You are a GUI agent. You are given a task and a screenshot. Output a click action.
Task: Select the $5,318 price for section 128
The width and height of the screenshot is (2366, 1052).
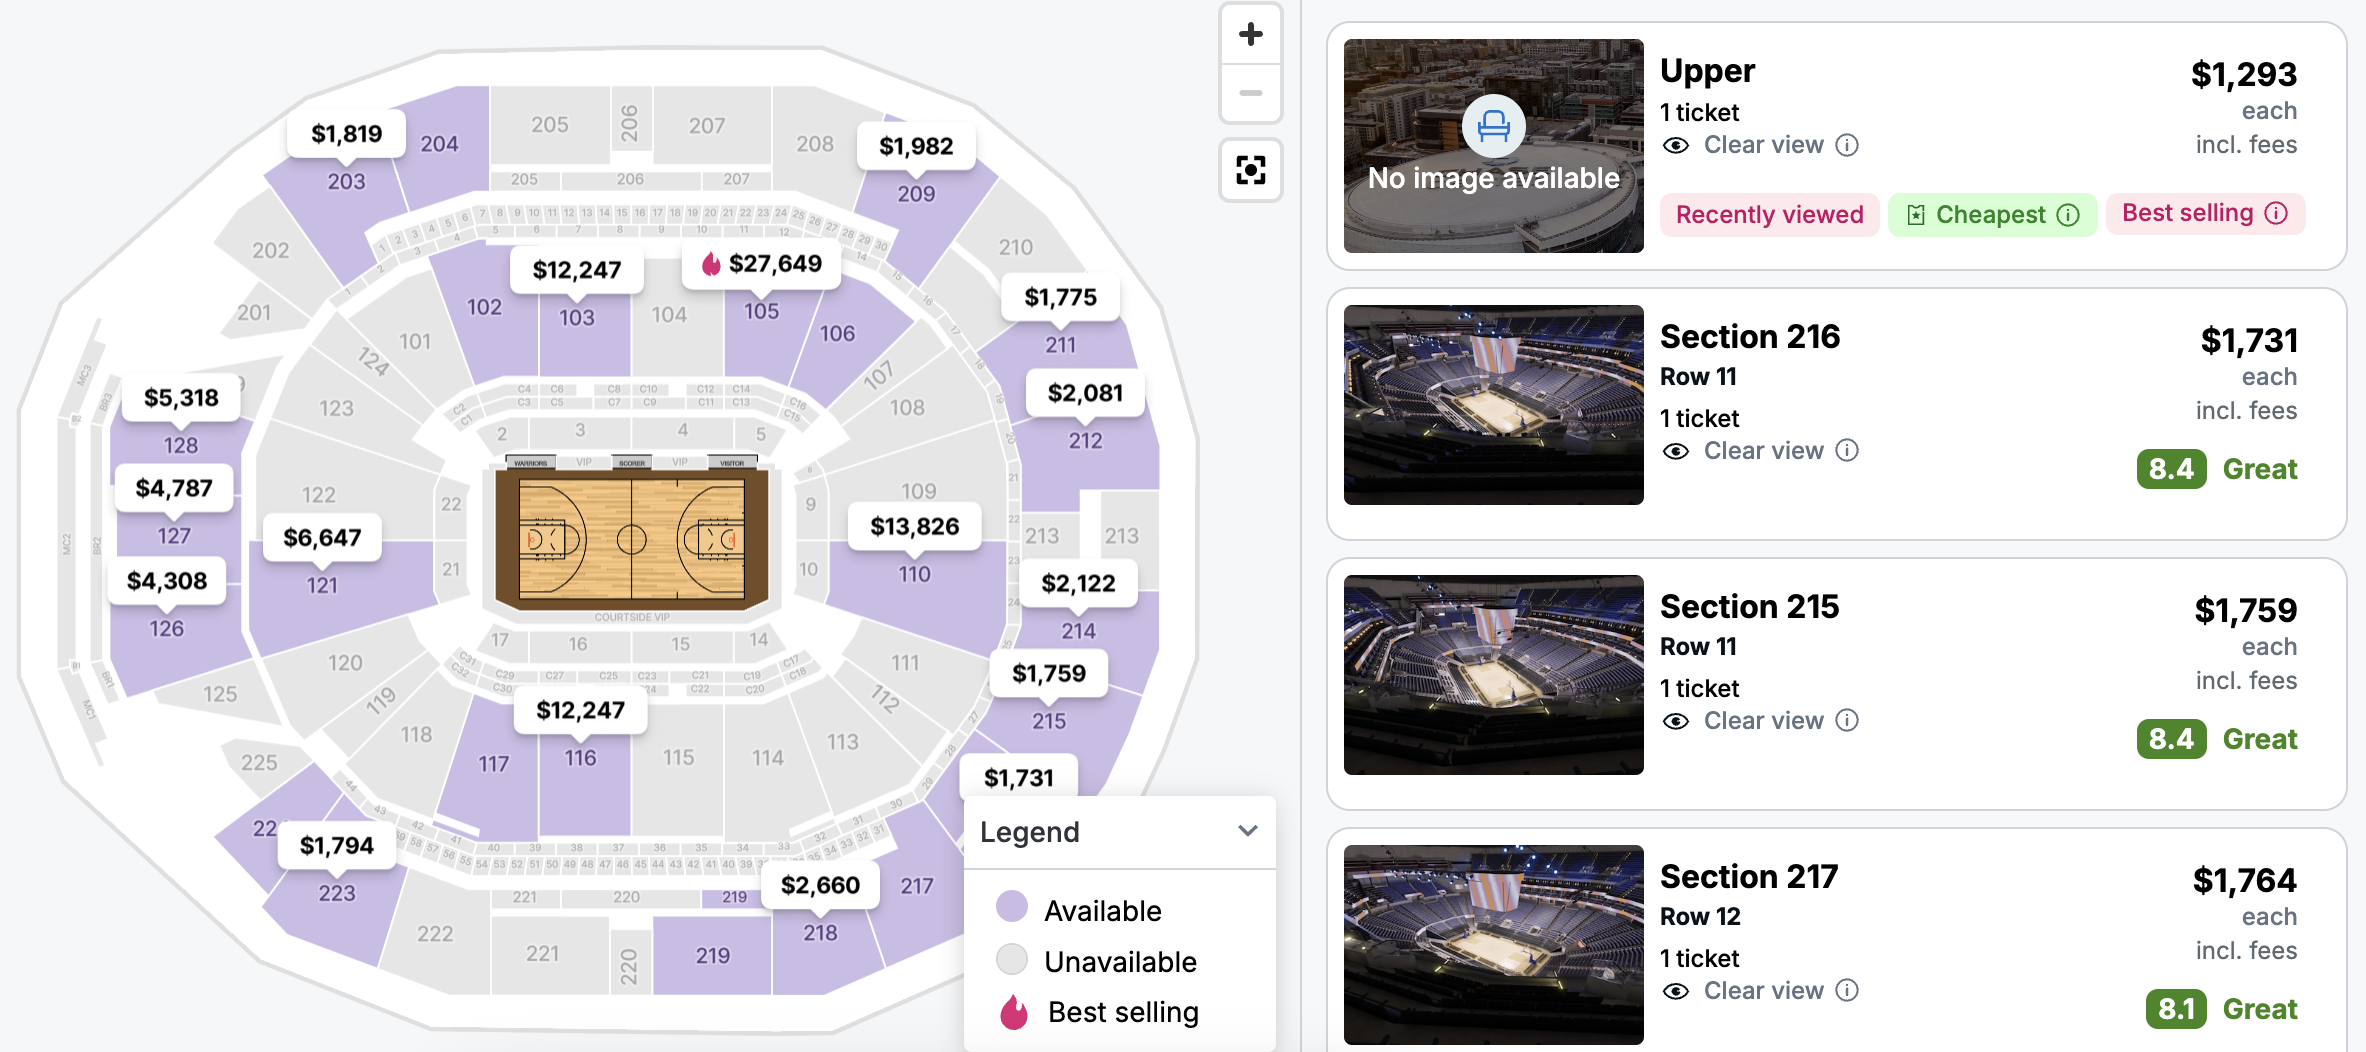[x=181, y=398]
